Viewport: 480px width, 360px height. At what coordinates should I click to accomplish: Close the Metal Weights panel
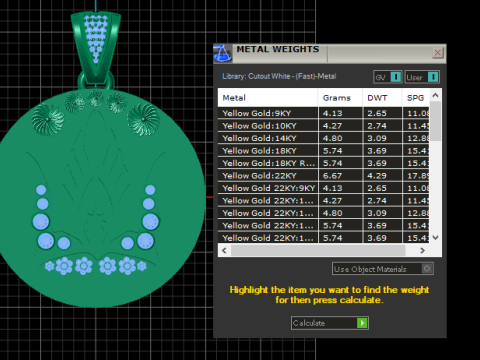tap(438, 53)
